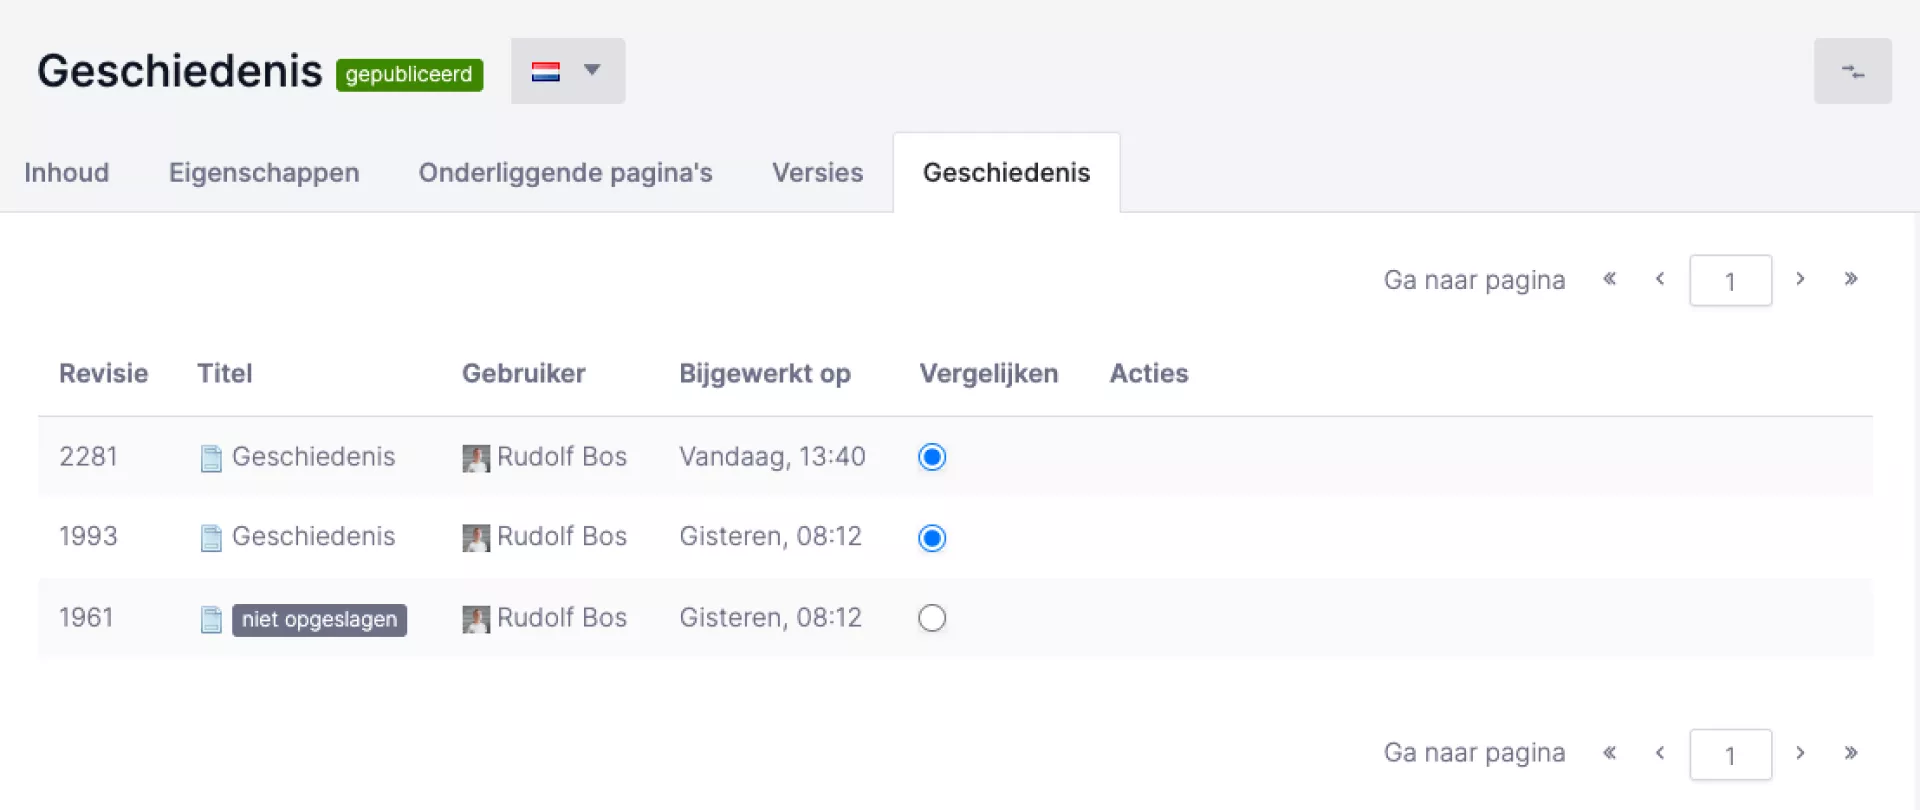Switch to the Inhoud tab
The width and height of the screenshot is (1920, 810).
(67, 172)
